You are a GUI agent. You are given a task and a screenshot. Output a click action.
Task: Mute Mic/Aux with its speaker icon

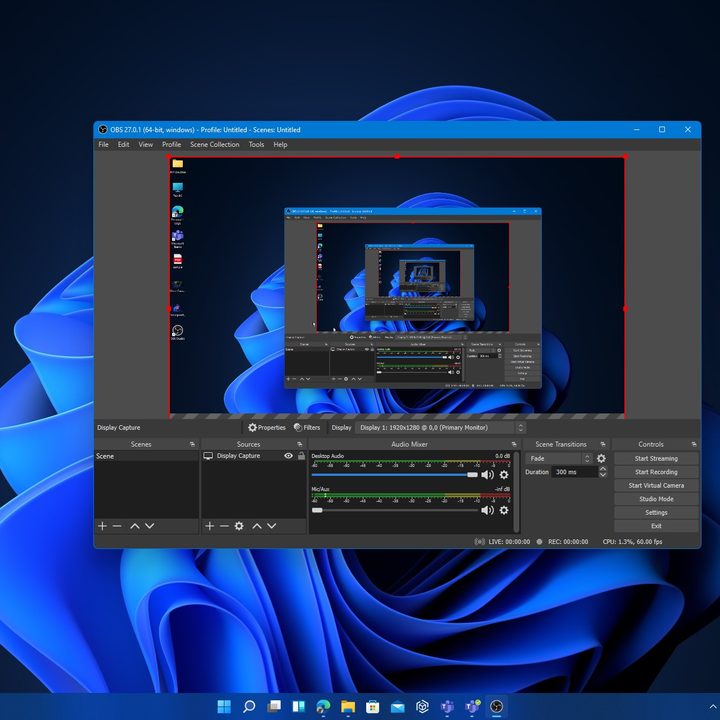(x=487, y=510)
